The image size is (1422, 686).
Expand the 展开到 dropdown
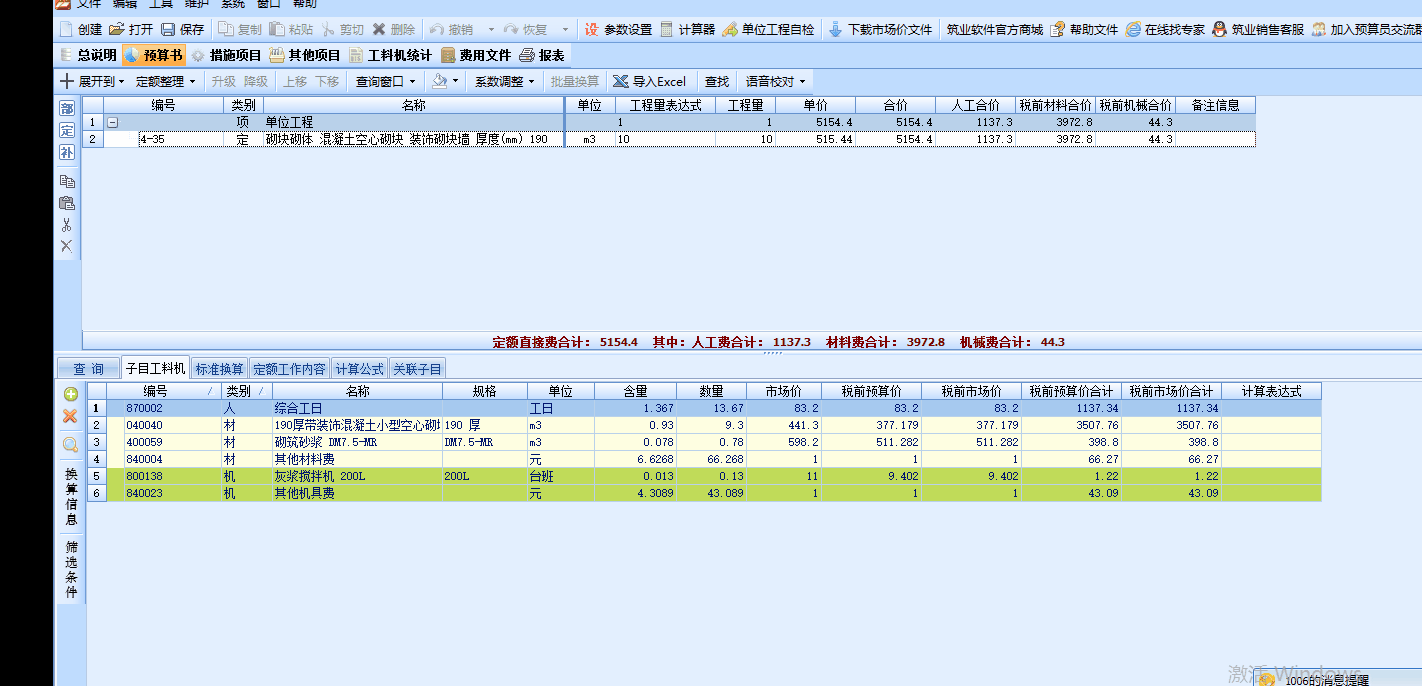pyautogui.click(x=94, y=81)
